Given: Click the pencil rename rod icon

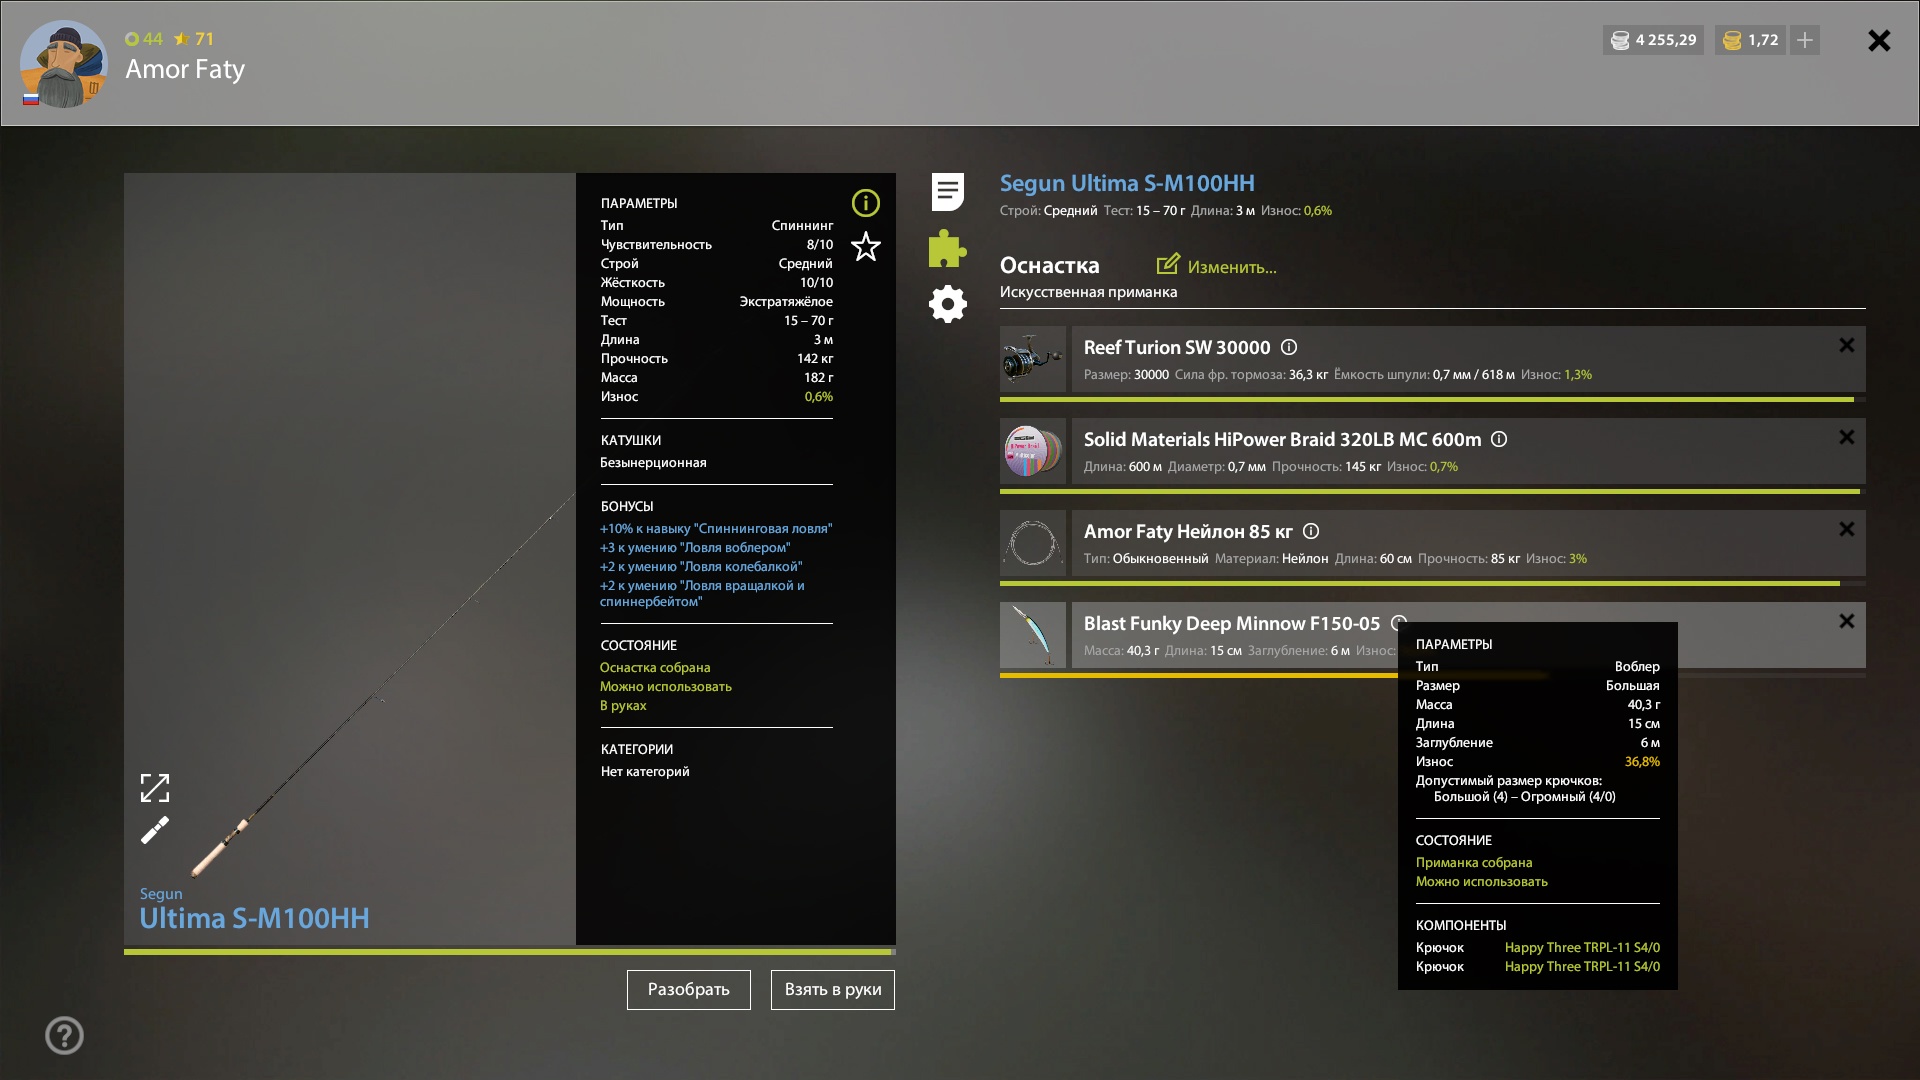Looking at the screenshot, I should point(155,830).
